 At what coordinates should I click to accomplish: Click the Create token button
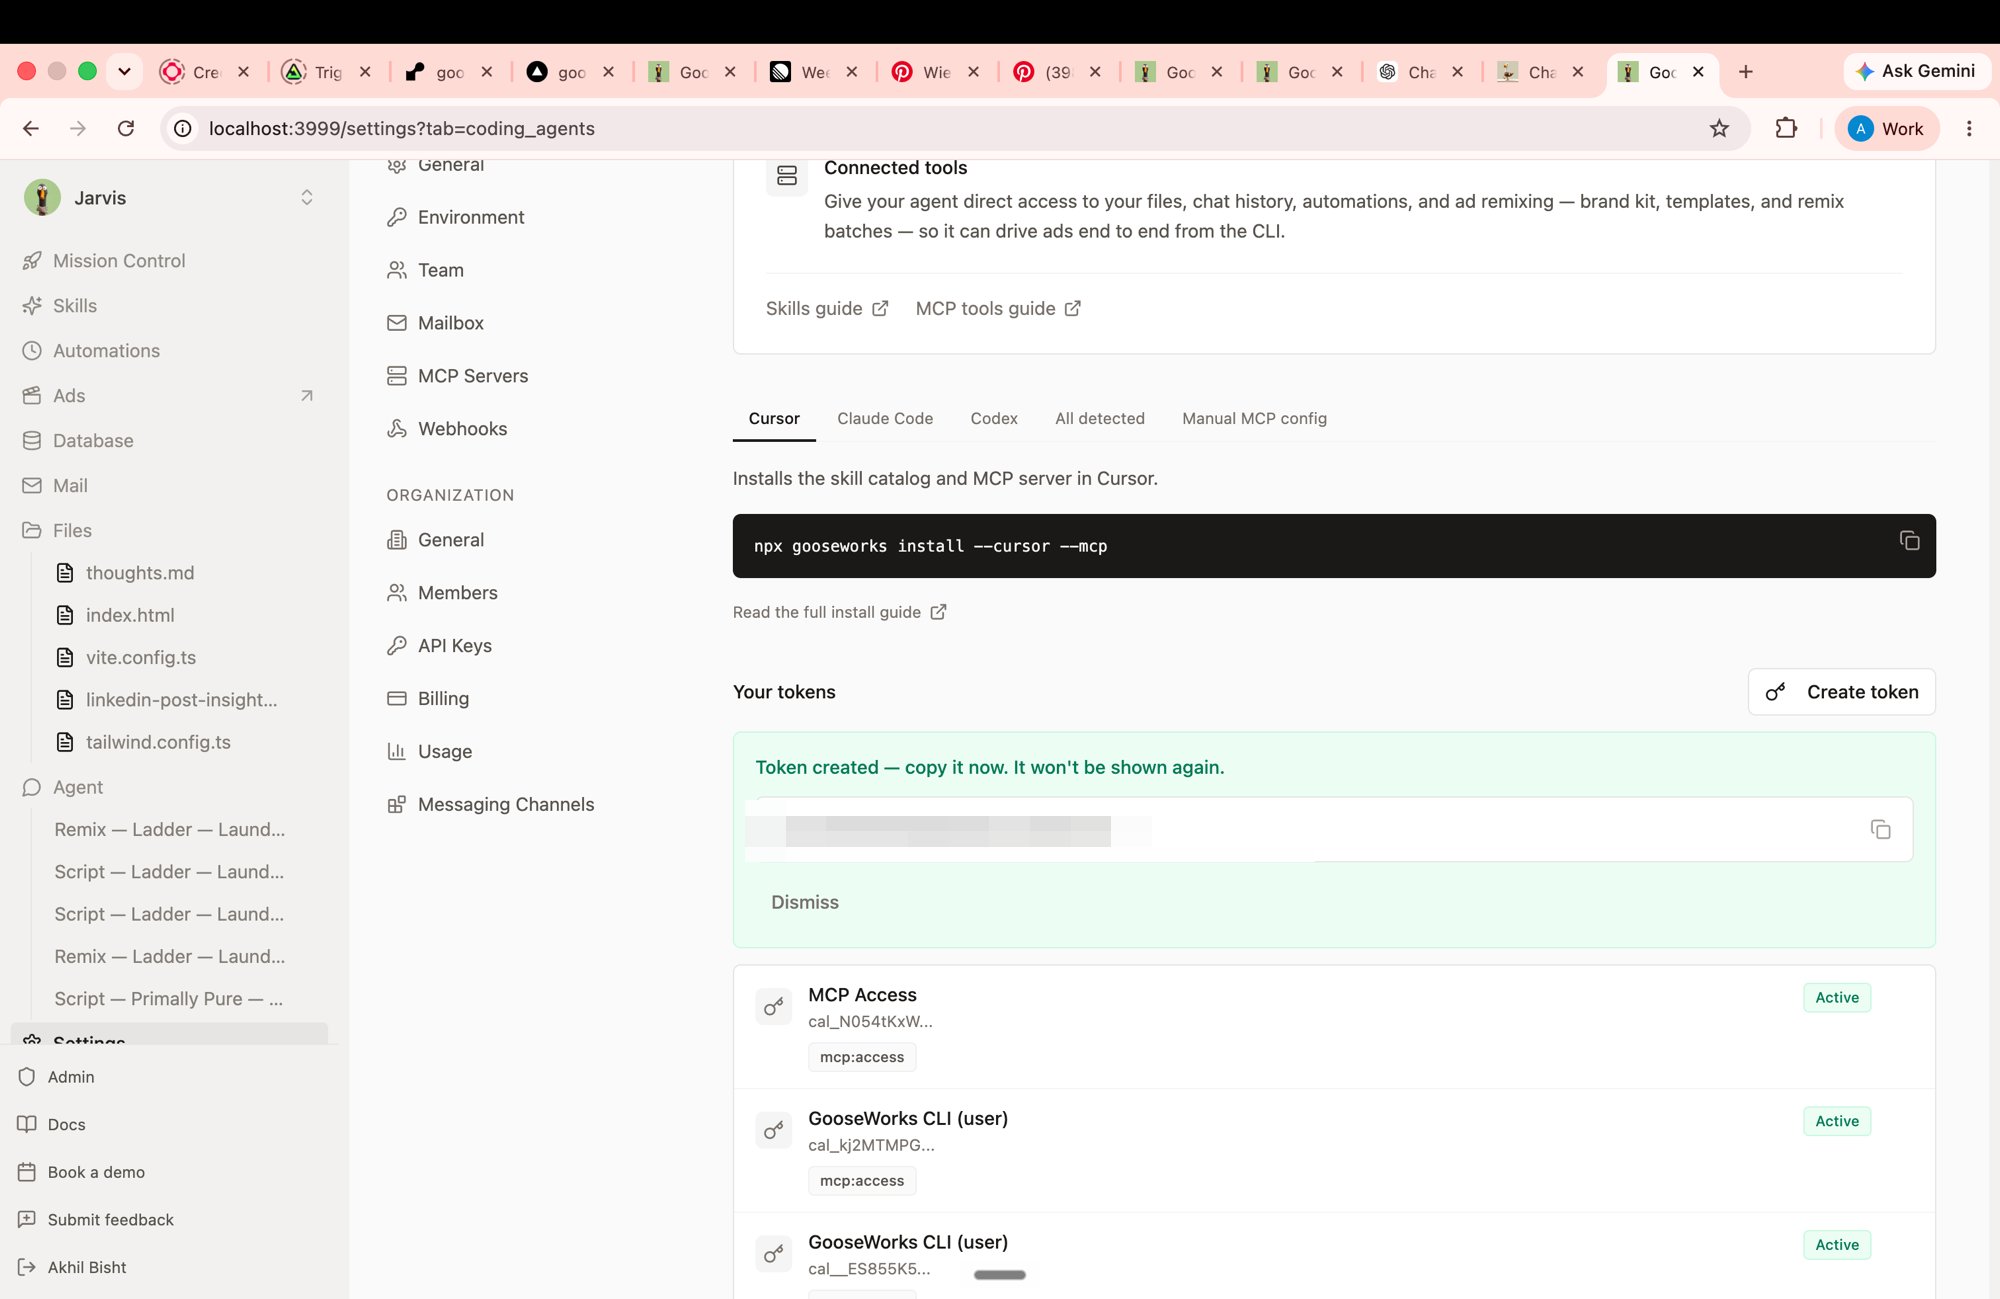pos(1841,692)
